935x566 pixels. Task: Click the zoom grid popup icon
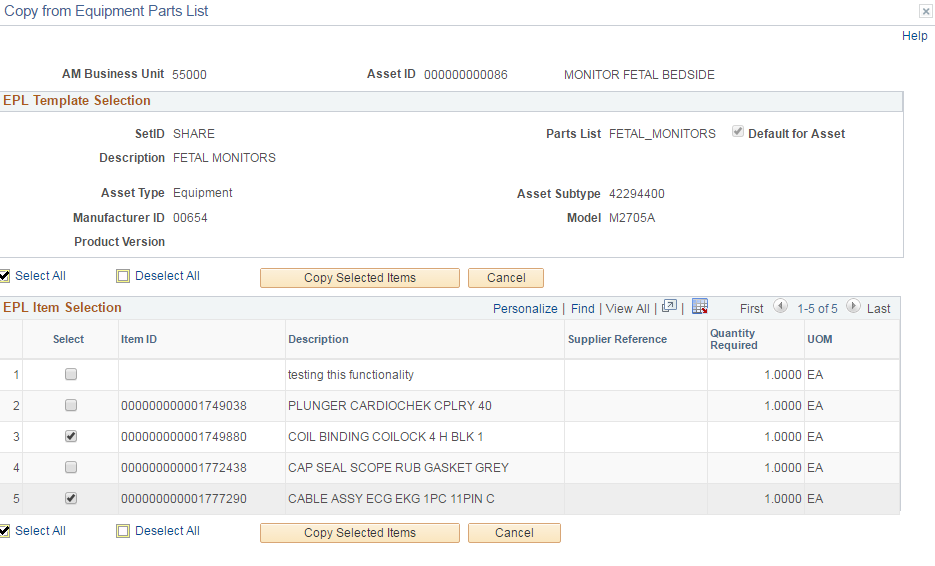pos(669,307)
